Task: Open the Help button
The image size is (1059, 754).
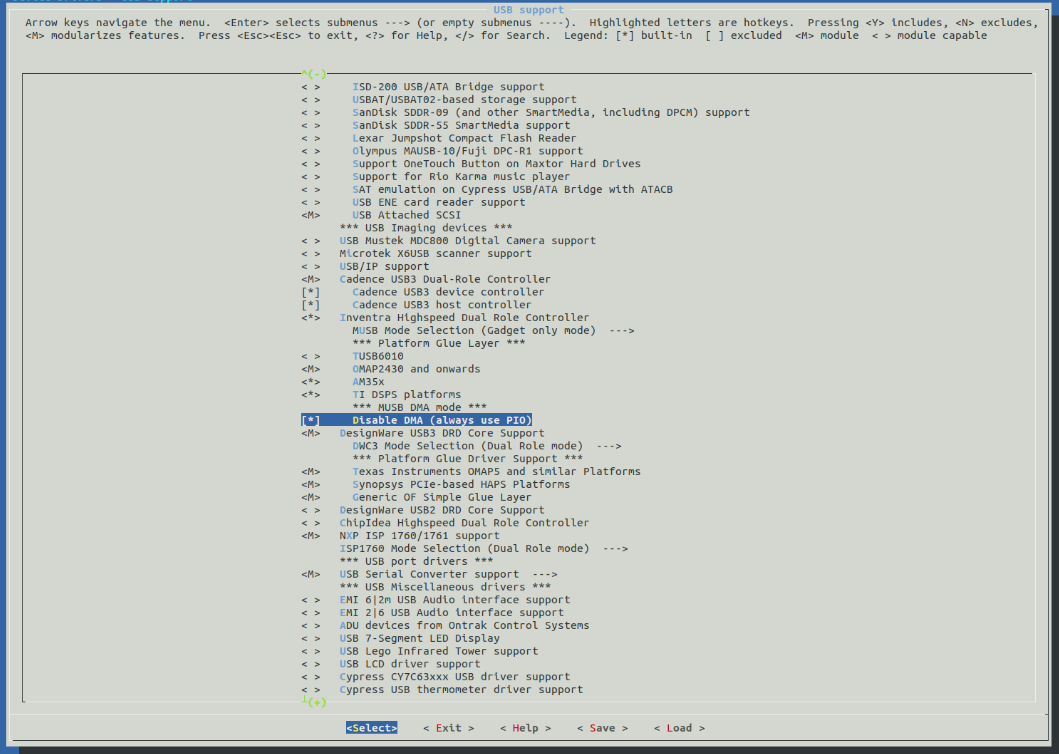Action: [525, 728]
